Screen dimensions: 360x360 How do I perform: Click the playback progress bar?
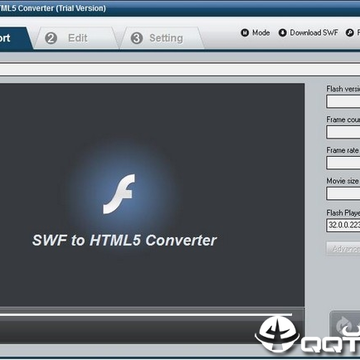[146, 314]
